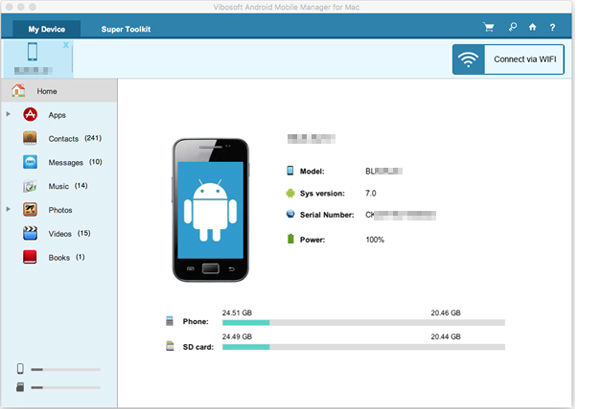The image size is (600, 409).
Task: Open Contacts (241) list
Action: [x=75, y=139]
